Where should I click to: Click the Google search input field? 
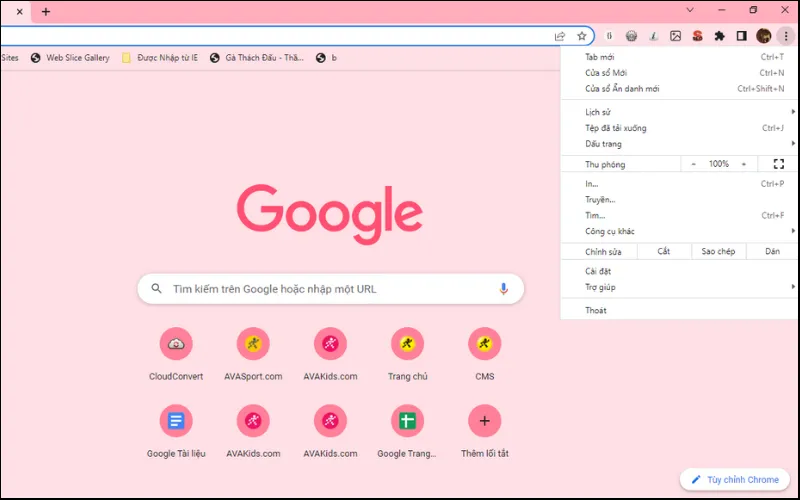(x=331, y=289)
